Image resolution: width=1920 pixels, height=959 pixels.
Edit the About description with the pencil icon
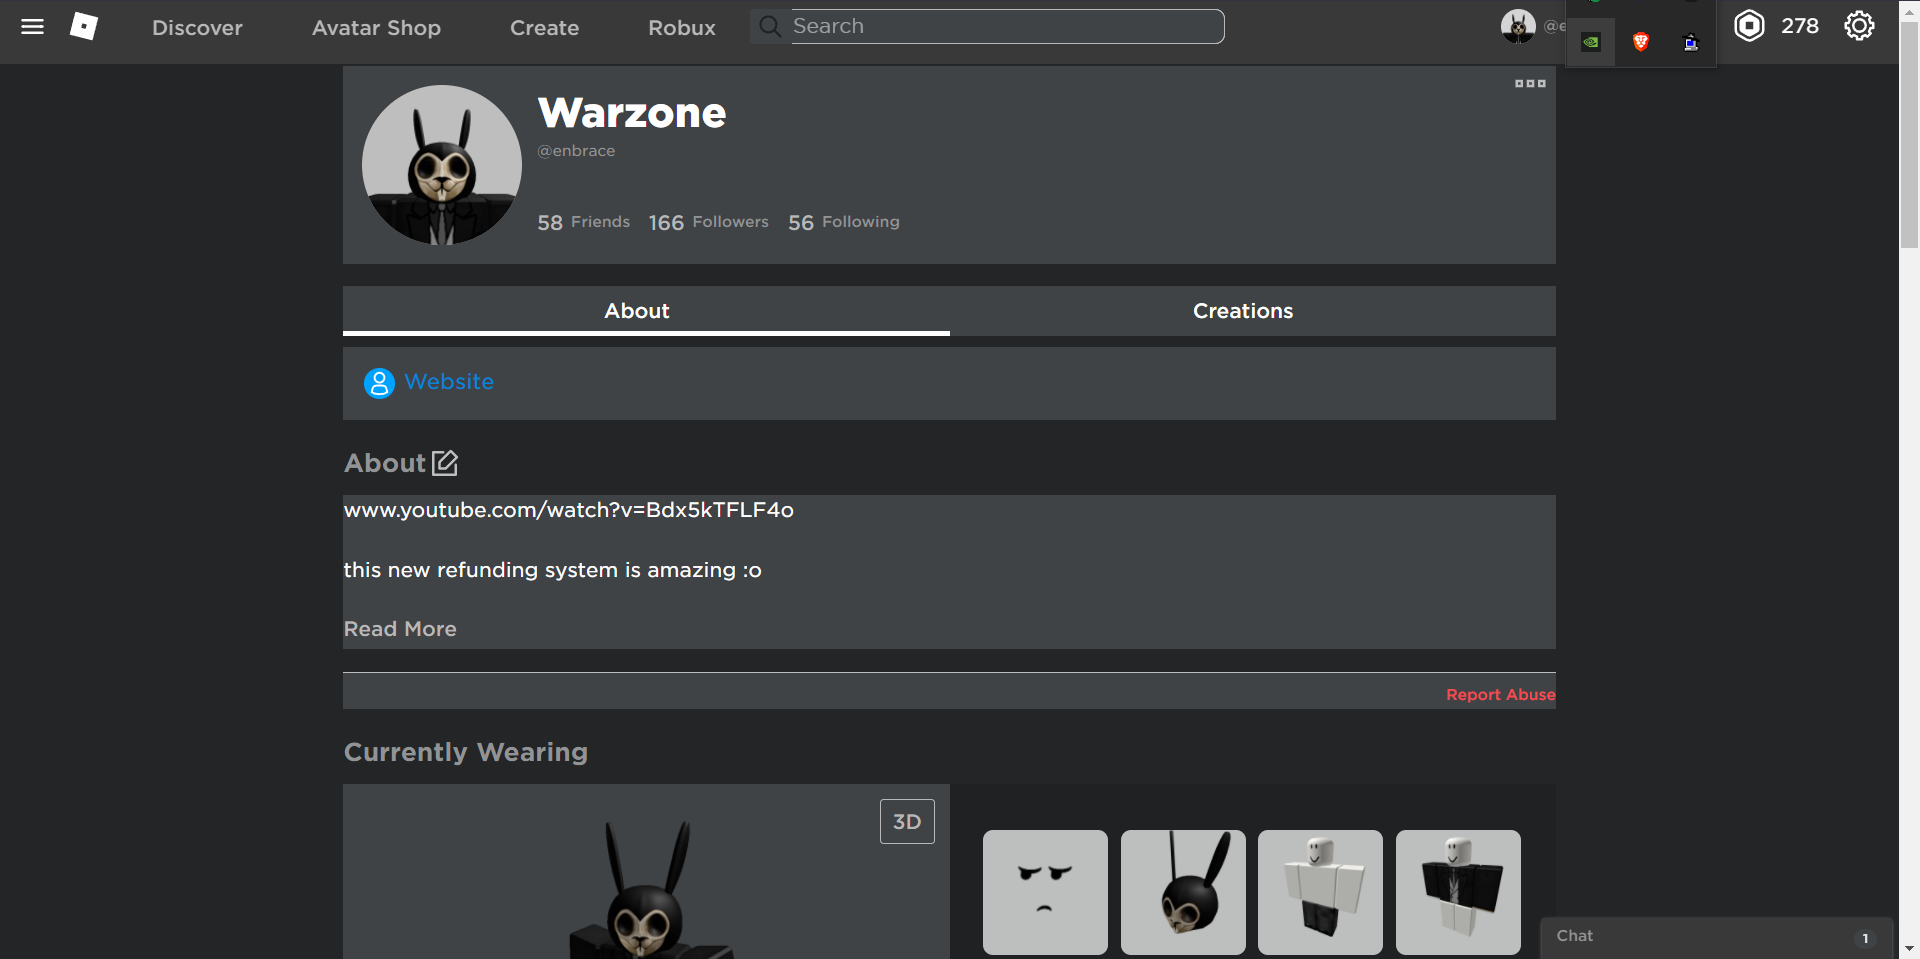coord(444,463)
